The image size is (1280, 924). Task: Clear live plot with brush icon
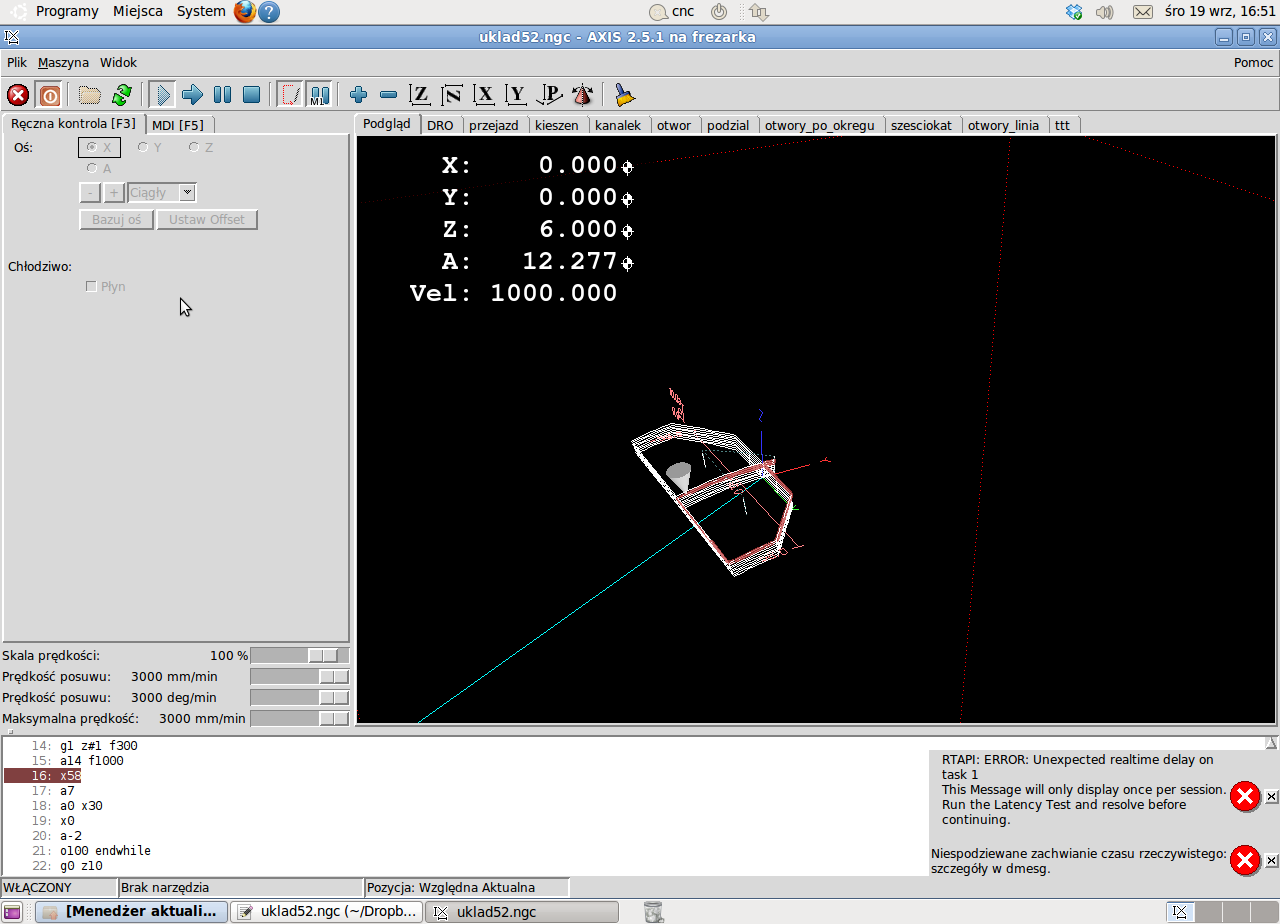click(625, 95)
